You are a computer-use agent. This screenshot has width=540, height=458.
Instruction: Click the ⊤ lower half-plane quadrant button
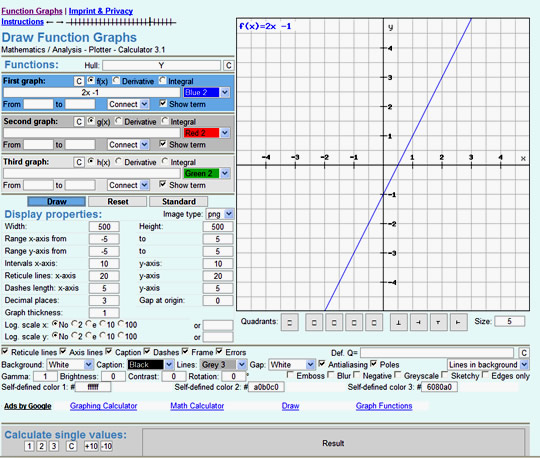(438, 323)
